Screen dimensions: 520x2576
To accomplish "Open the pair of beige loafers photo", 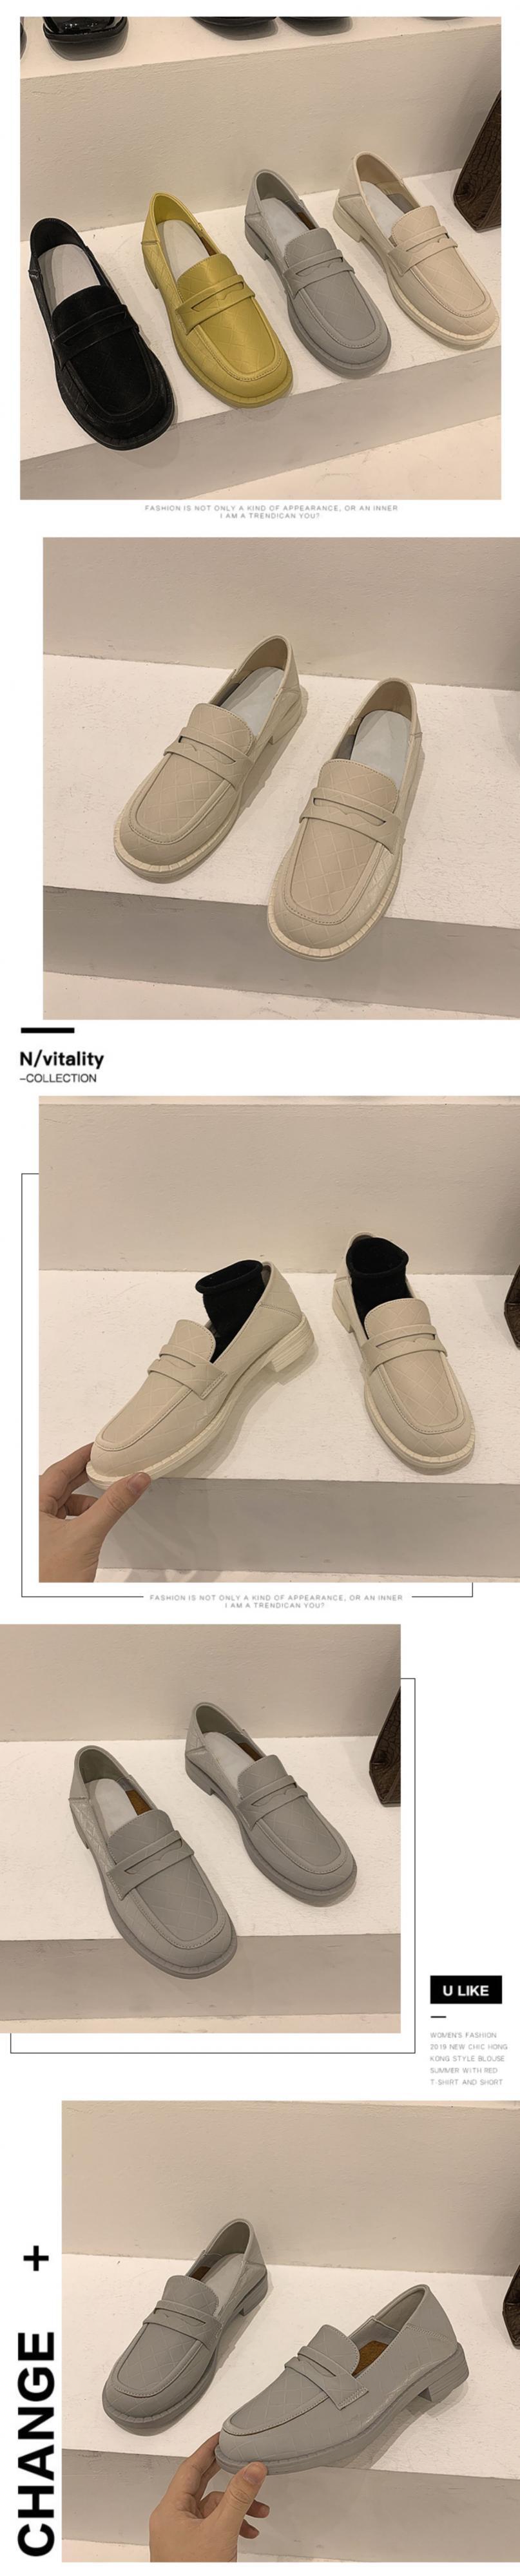I will pyautogui.click(x=281, y=779).
